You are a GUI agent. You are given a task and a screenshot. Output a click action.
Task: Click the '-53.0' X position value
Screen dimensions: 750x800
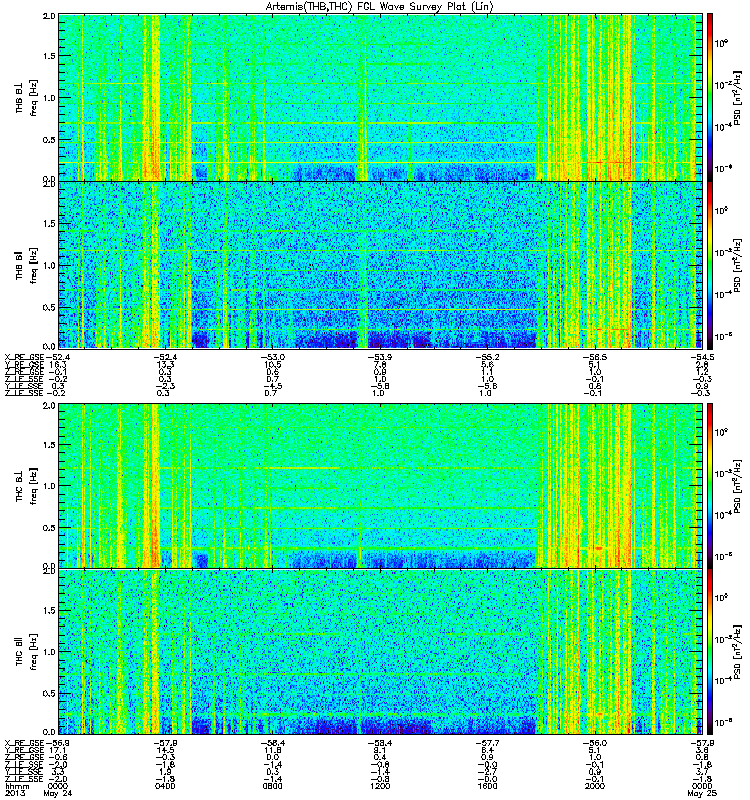tap(273, 357)
